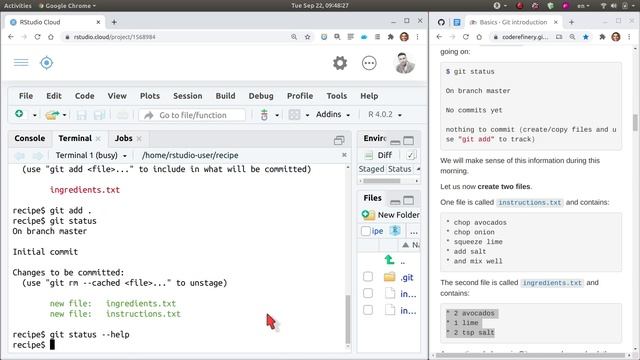Go up to the parent directory arrow
Viewport: 640px width, 360px height.
tap(389, 260)
